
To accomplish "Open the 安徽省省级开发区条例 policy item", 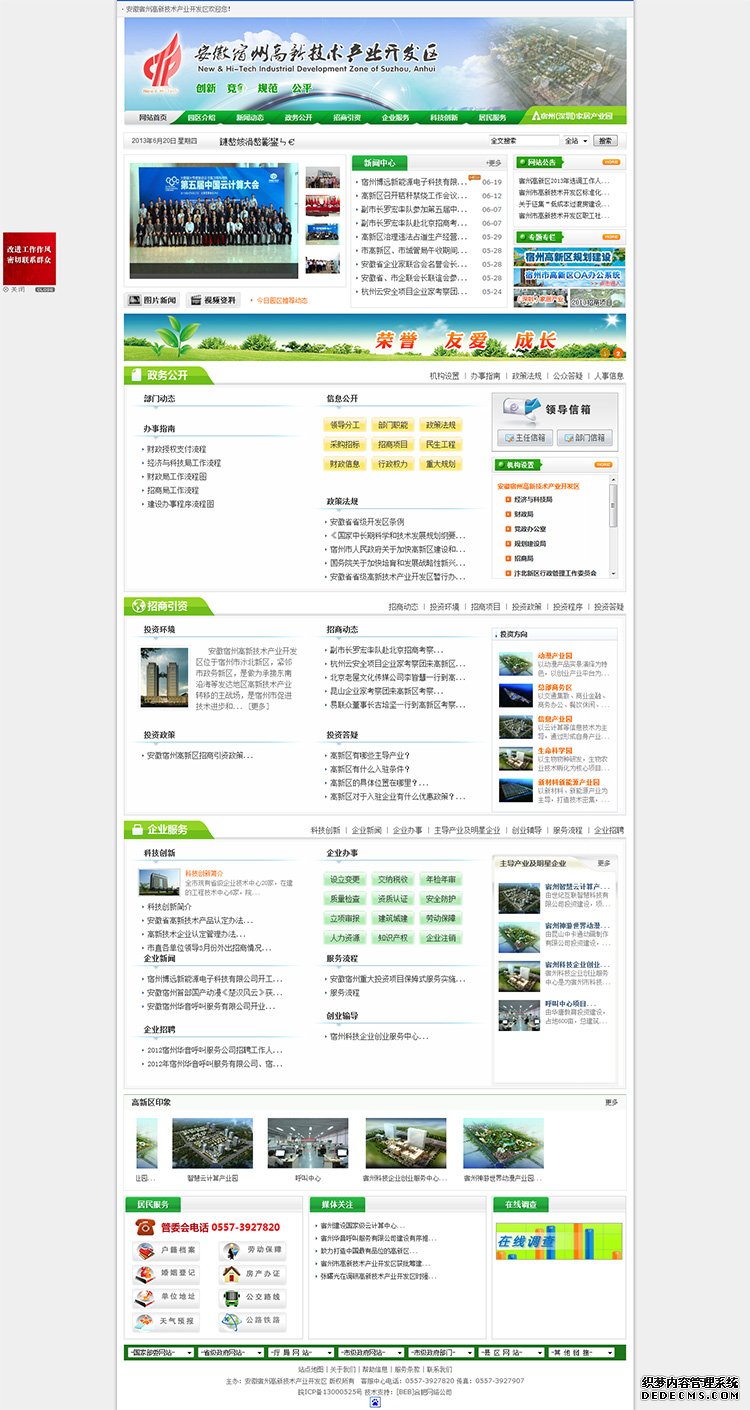I will 367,522.
